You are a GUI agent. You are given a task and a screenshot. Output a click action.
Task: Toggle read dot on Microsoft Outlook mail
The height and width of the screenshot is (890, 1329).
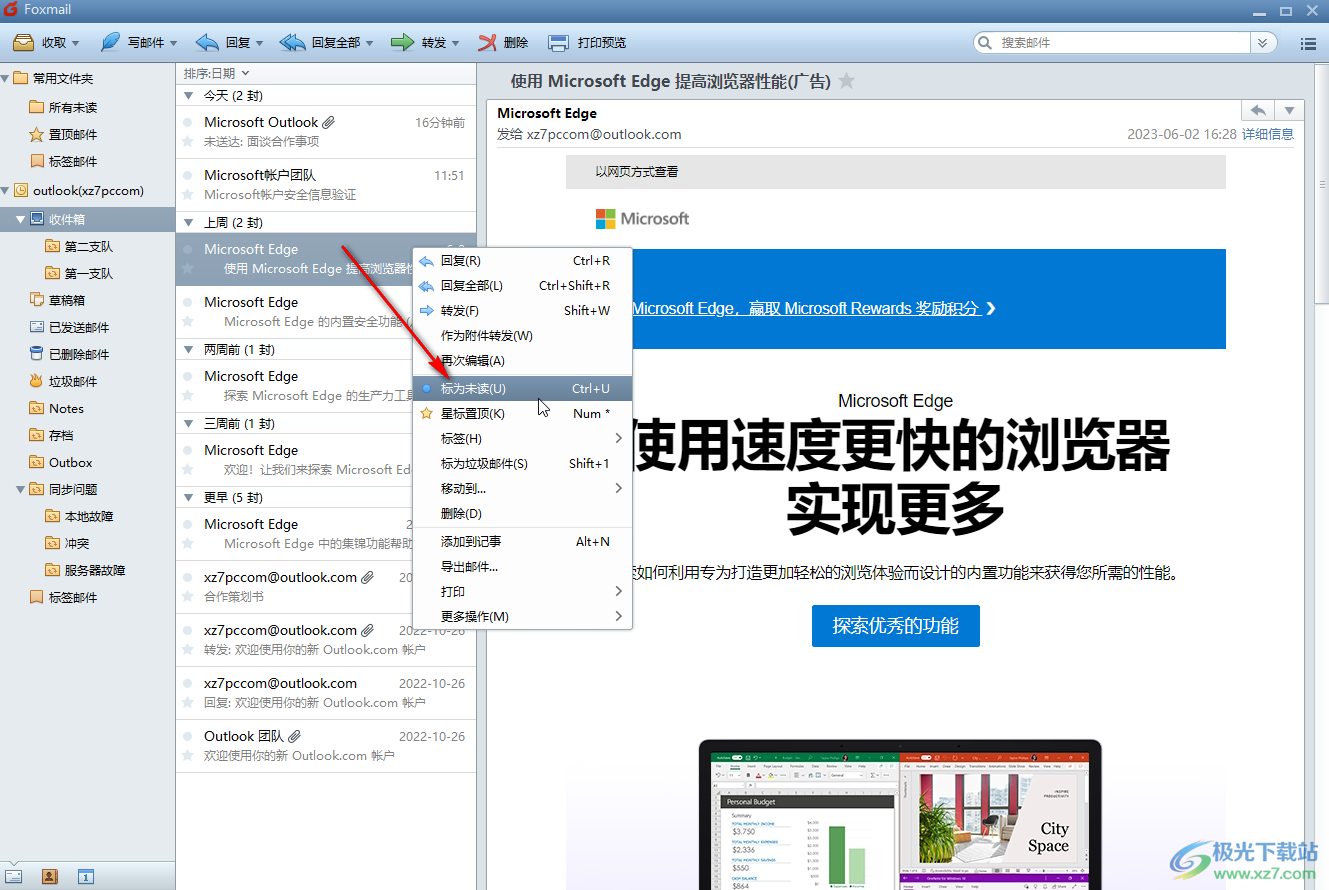click(187, 122)
